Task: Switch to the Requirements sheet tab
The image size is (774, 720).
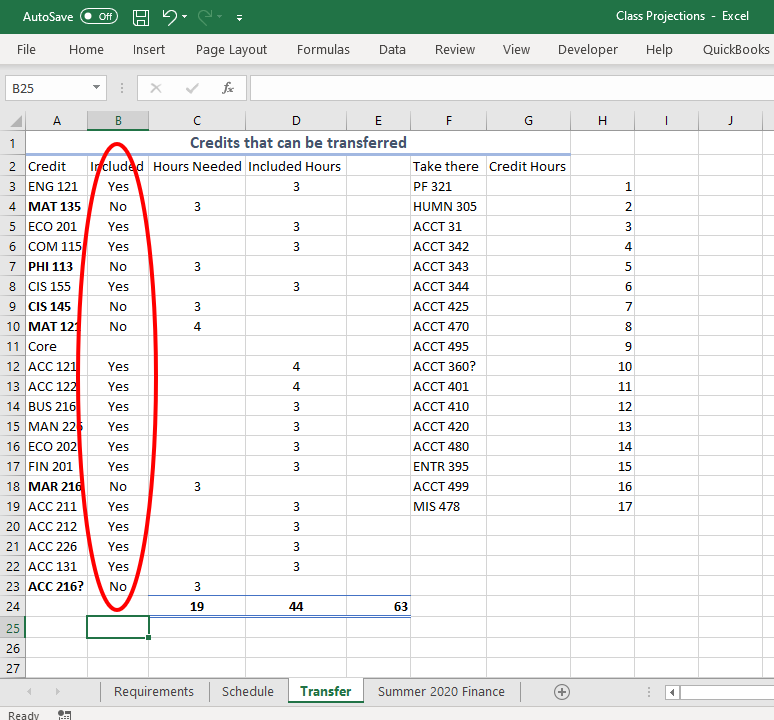Action: (x=154, y=691)
